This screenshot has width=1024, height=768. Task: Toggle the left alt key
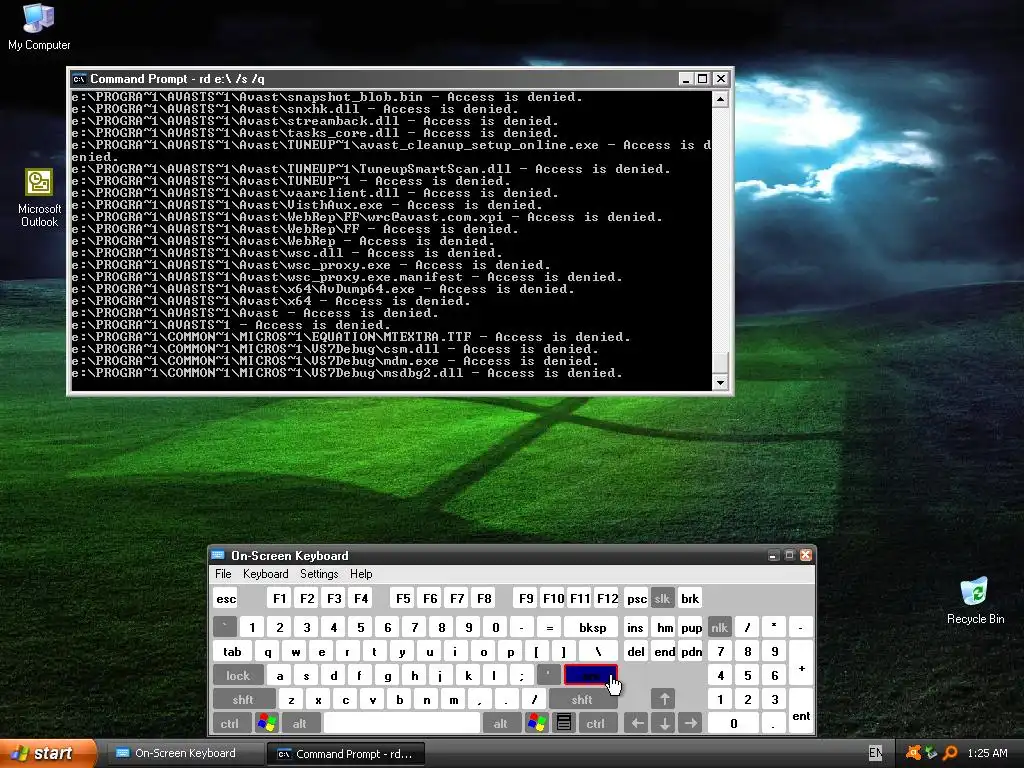300,723
